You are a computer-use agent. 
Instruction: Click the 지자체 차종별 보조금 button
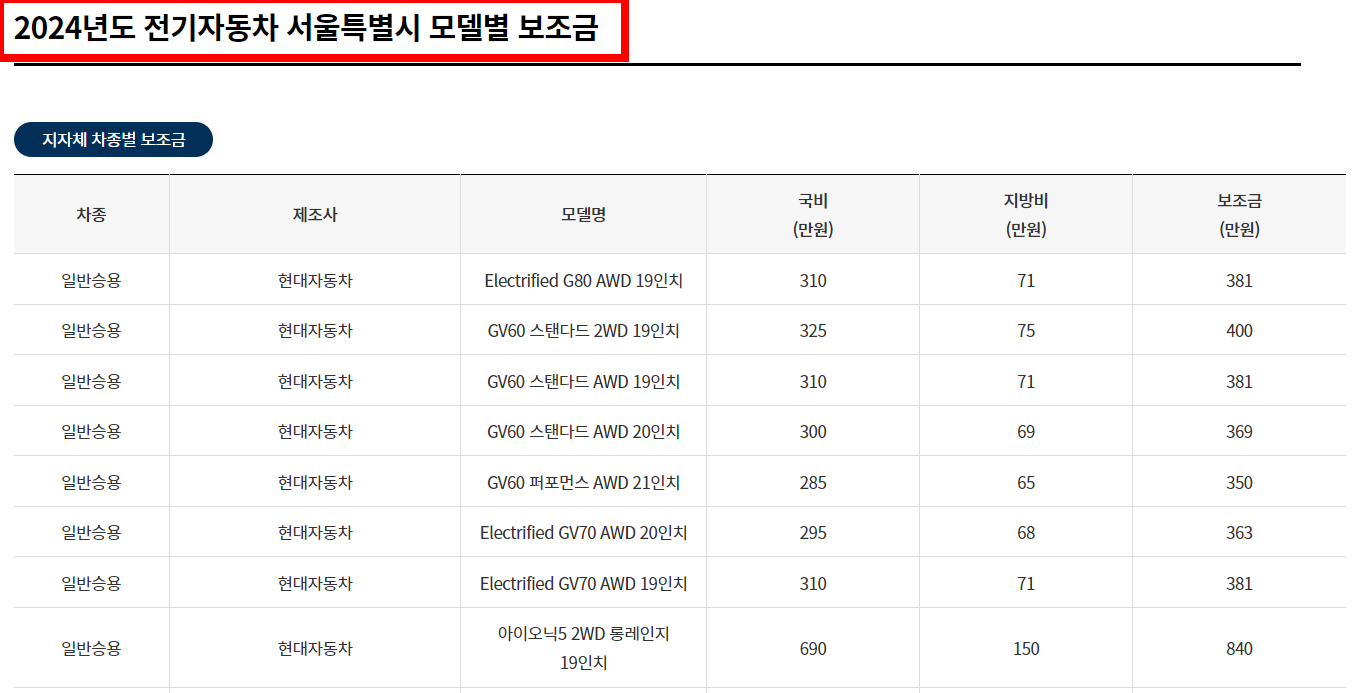click(113, 140)
